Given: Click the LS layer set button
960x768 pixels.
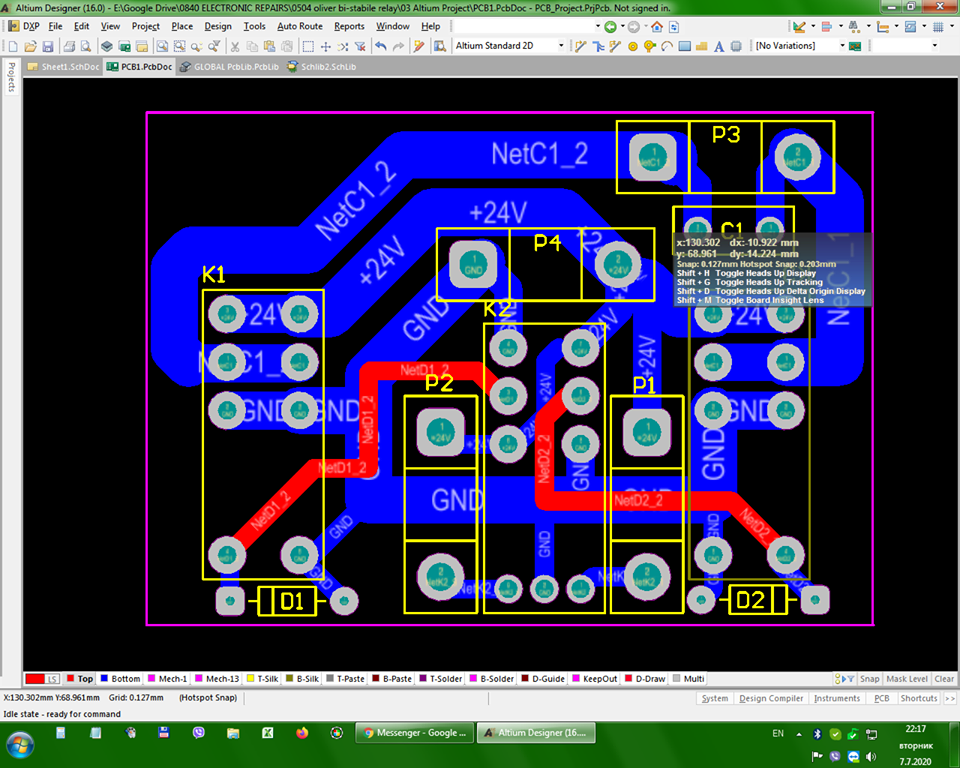Looking at the screenshot, I should tap(53, 679).
